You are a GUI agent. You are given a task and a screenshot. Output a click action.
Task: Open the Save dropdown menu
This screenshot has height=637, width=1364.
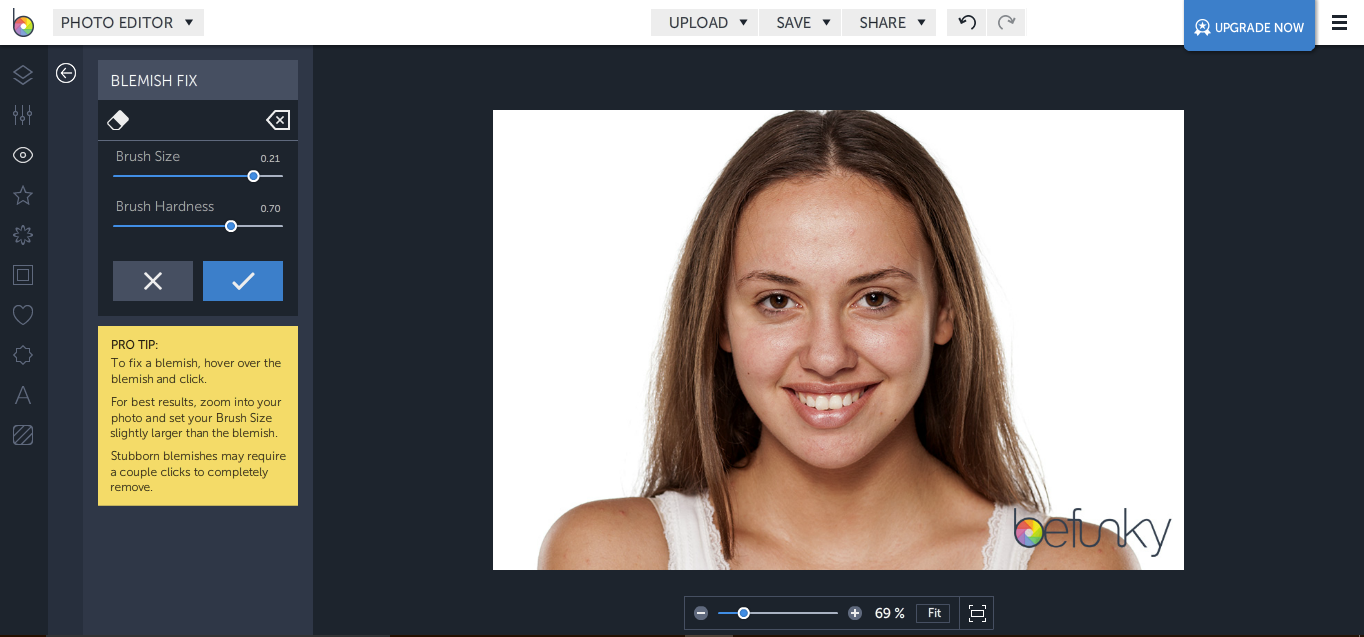click(x=801, y=22)
